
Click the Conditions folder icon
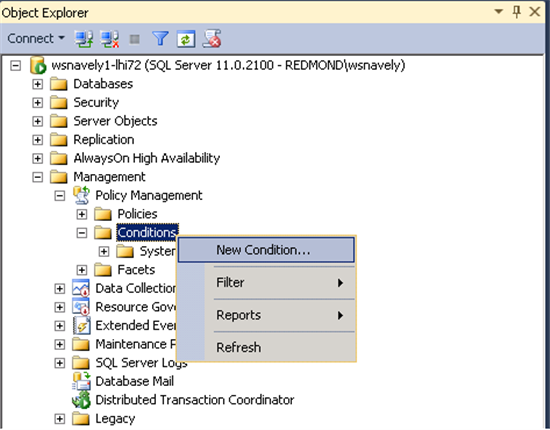[x=103, y=233]
